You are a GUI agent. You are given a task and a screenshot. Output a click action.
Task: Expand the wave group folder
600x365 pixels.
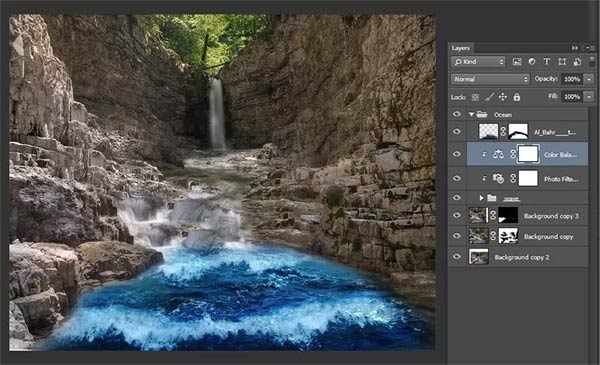point(482,198)
